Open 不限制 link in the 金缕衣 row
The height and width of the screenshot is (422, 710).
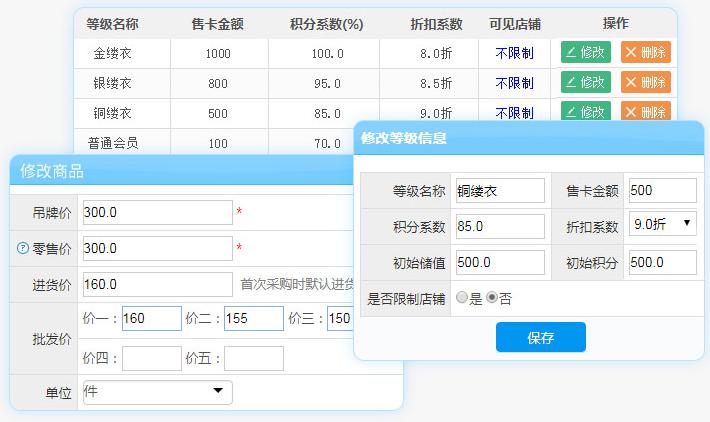(x=514, y=53)
